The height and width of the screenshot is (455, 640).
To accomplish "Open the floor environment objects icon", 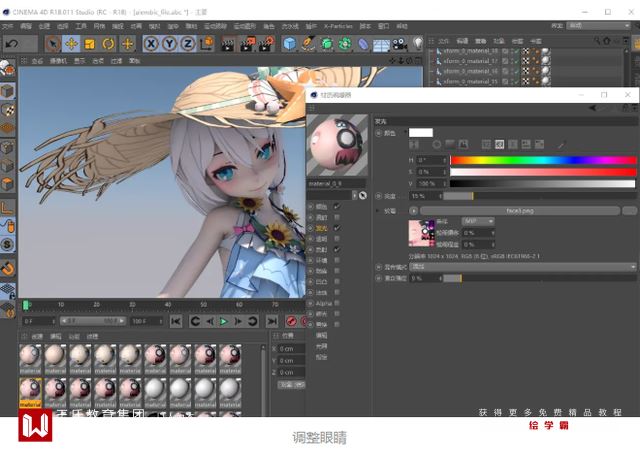I will (382, 44).
